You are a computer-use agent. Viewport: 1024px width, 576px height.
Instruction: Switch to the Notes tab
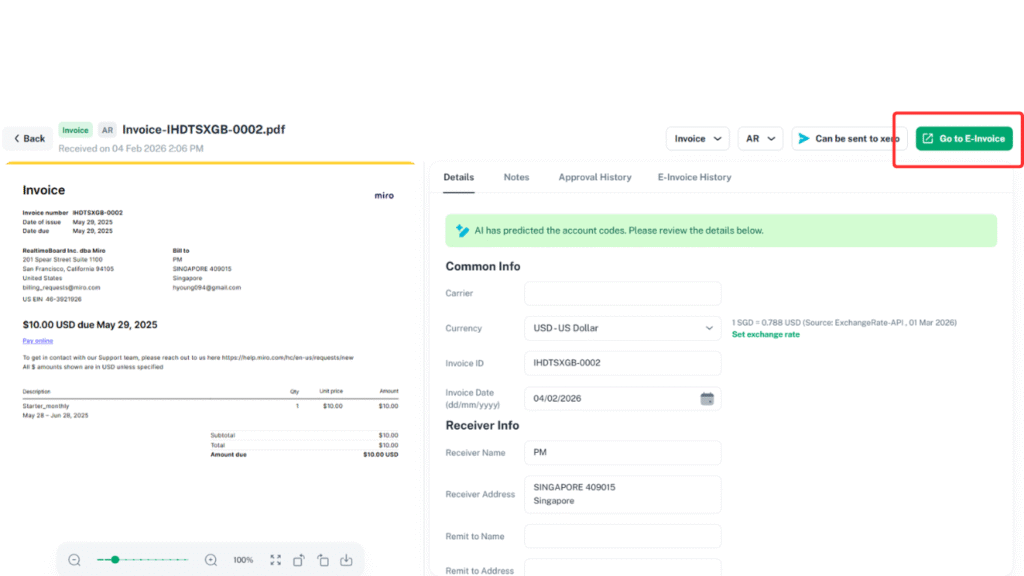pyautogui.click(x=516, y=177)
